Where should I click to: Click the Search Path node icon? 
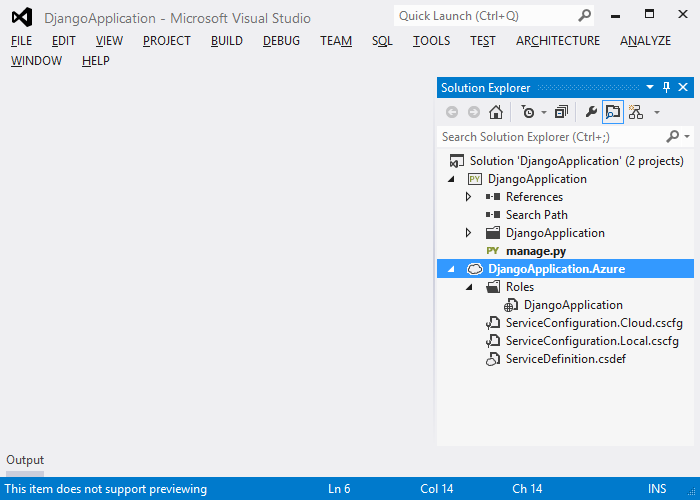pyautogui.click(x=493, y=215)
